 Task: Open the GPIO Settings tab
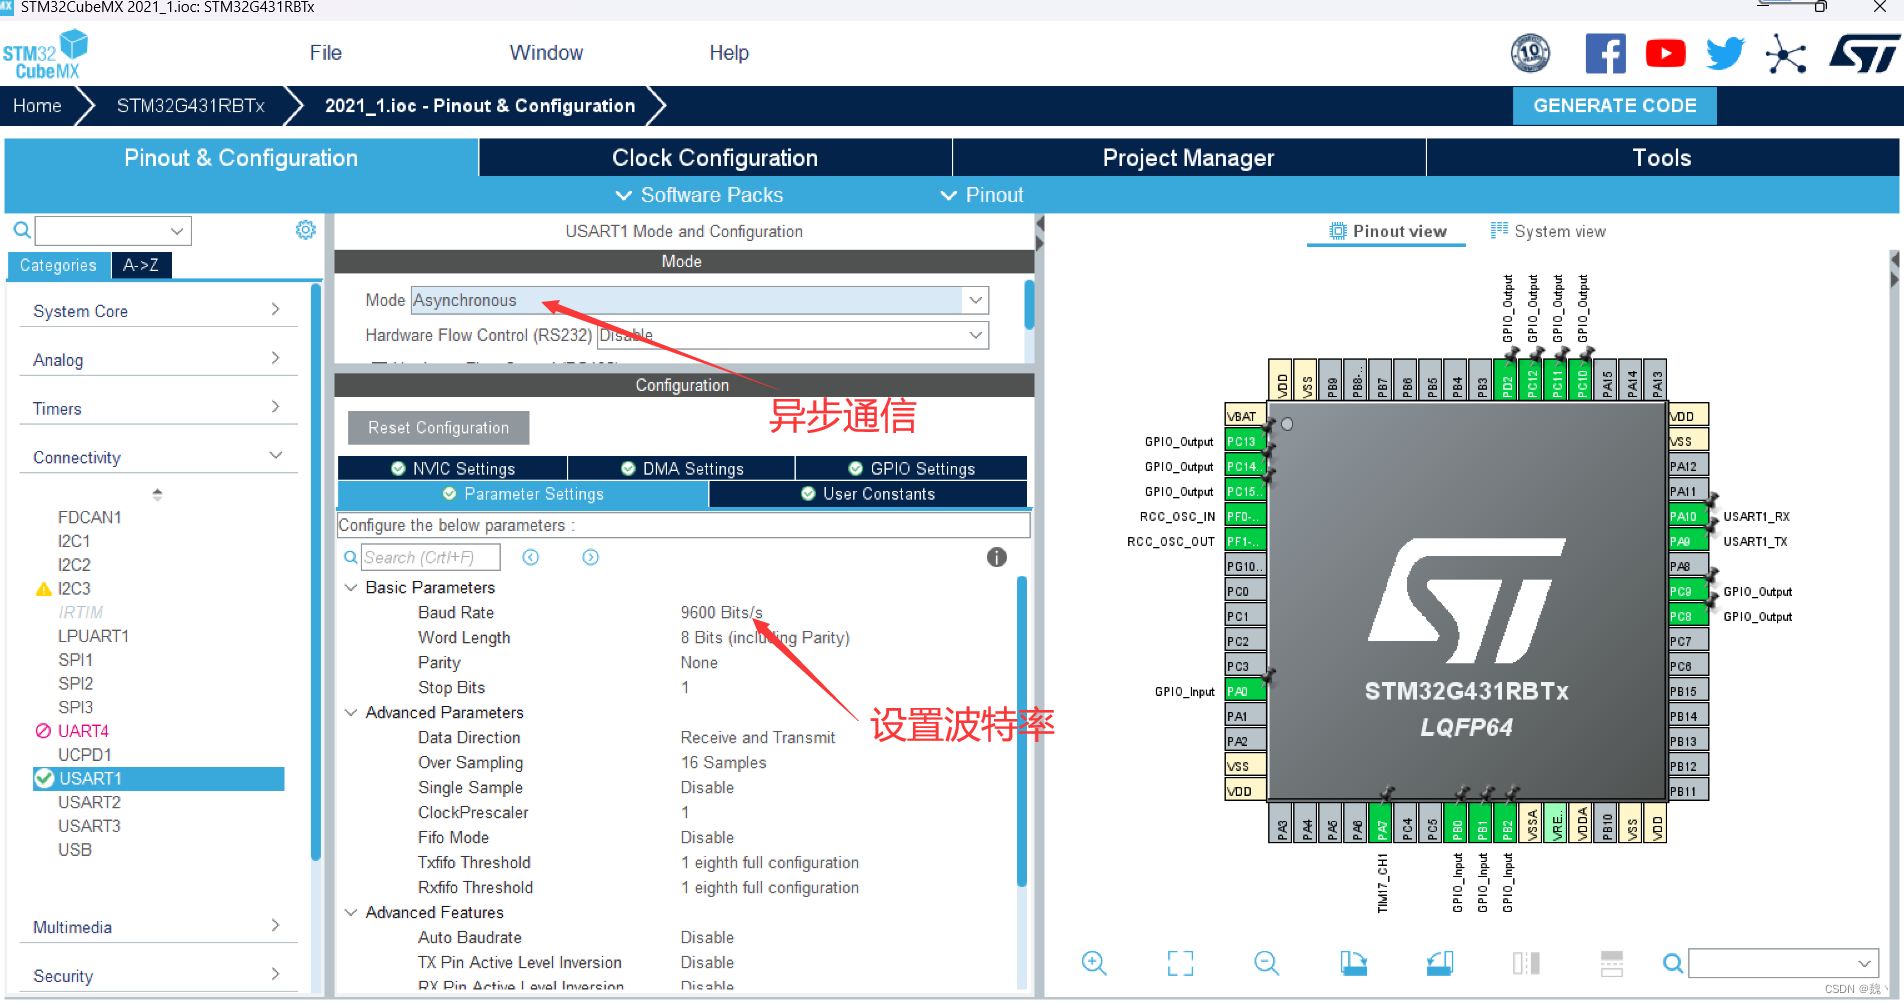[911, 468]
